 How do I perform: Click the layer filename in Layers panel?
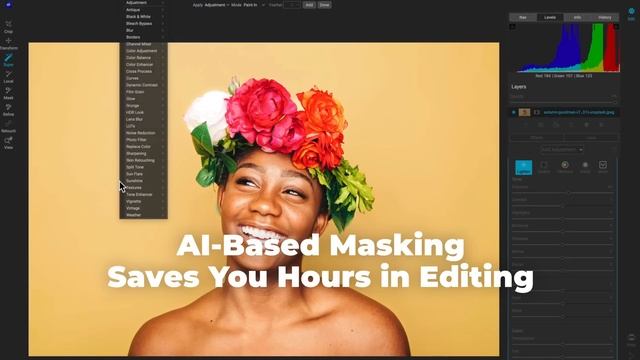579,112
